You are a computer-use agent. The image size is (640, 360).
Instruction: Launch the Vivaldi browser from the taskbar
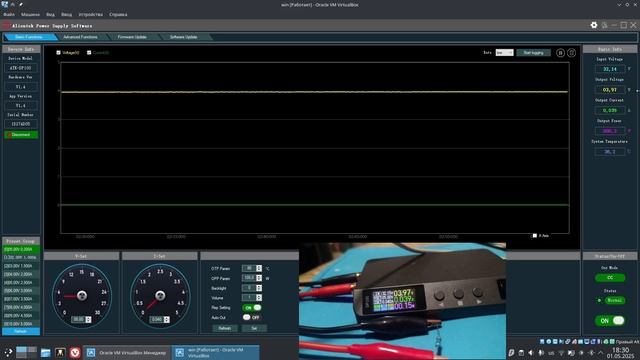point(75,352)
